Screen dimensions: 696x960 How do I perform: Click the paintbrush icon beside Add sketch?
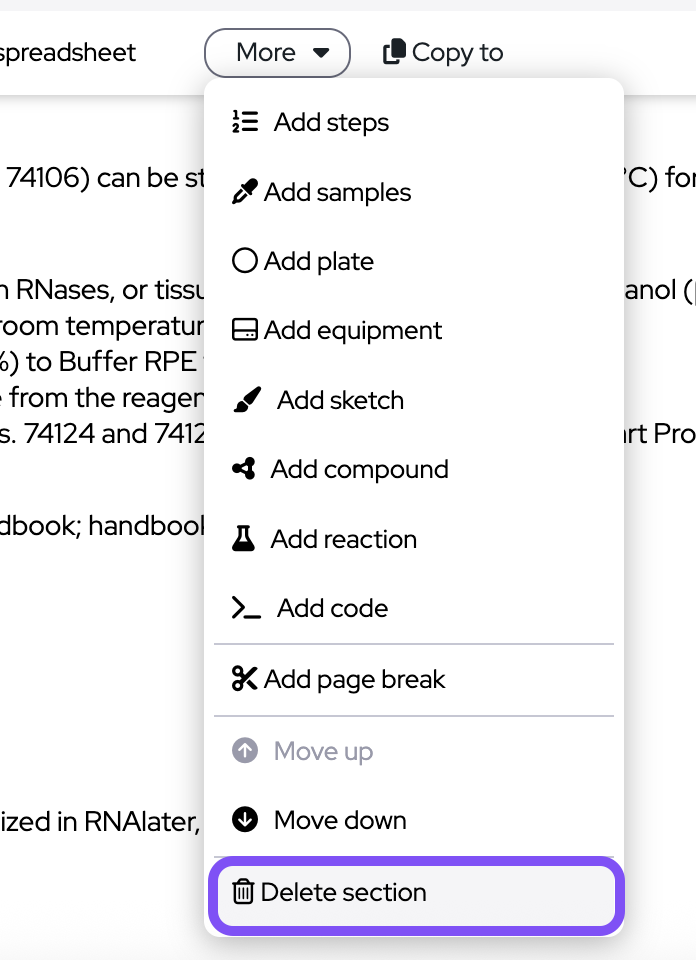(246, 400)
